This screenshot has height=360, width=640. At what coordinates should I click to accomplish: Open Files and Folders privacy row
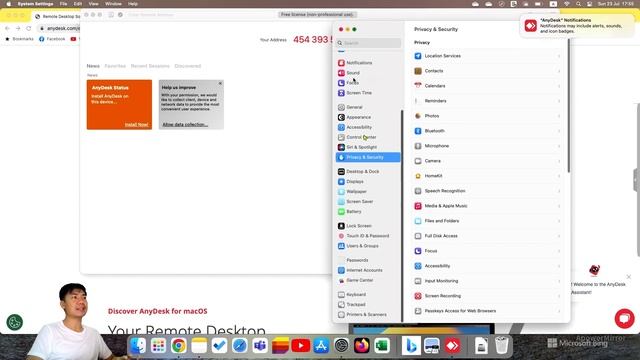(x=487, y=221)
